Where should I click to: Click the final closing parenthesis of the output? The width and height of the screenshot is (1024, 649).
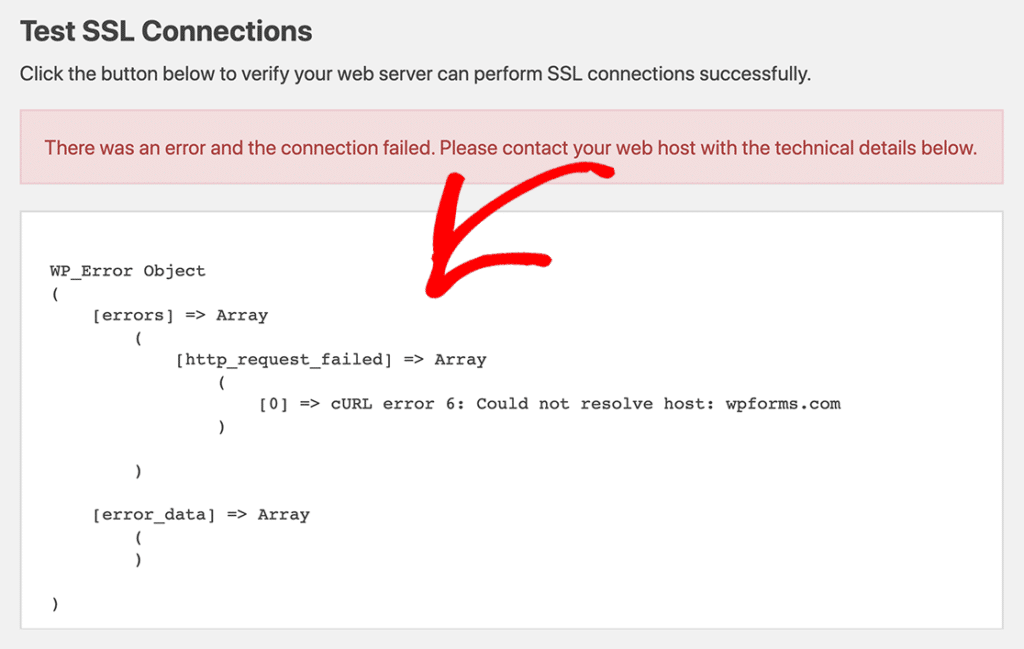[54, 604]
